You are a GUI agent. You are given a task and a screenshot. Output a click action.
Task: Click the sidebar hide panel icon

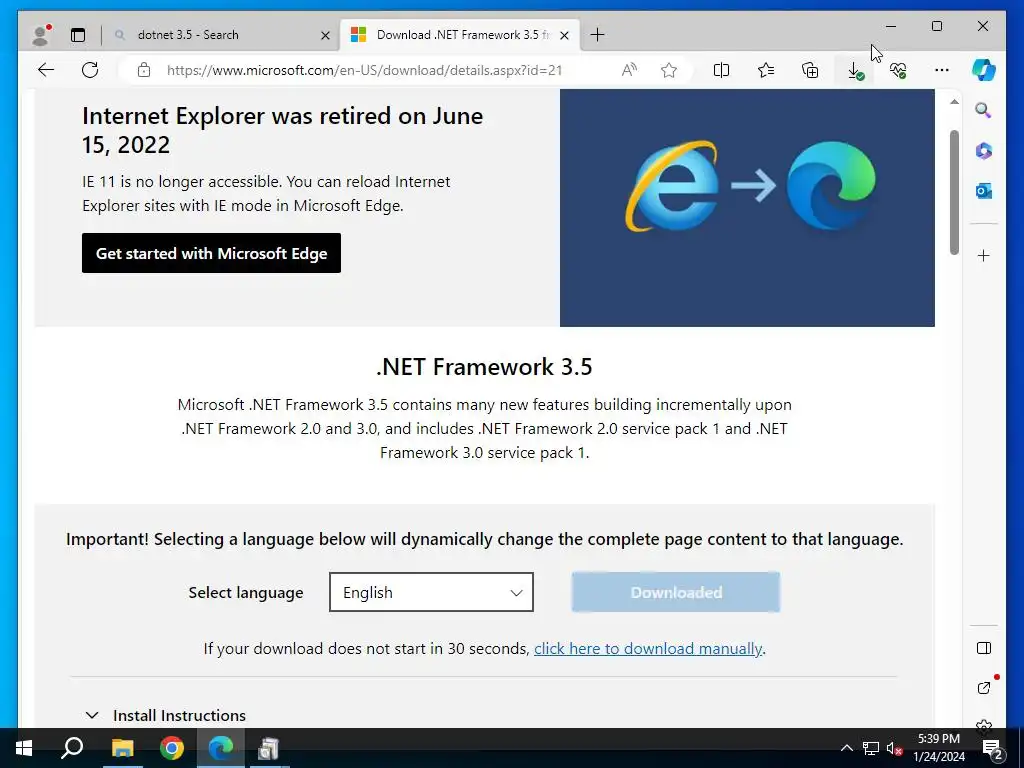pos(984,648)
